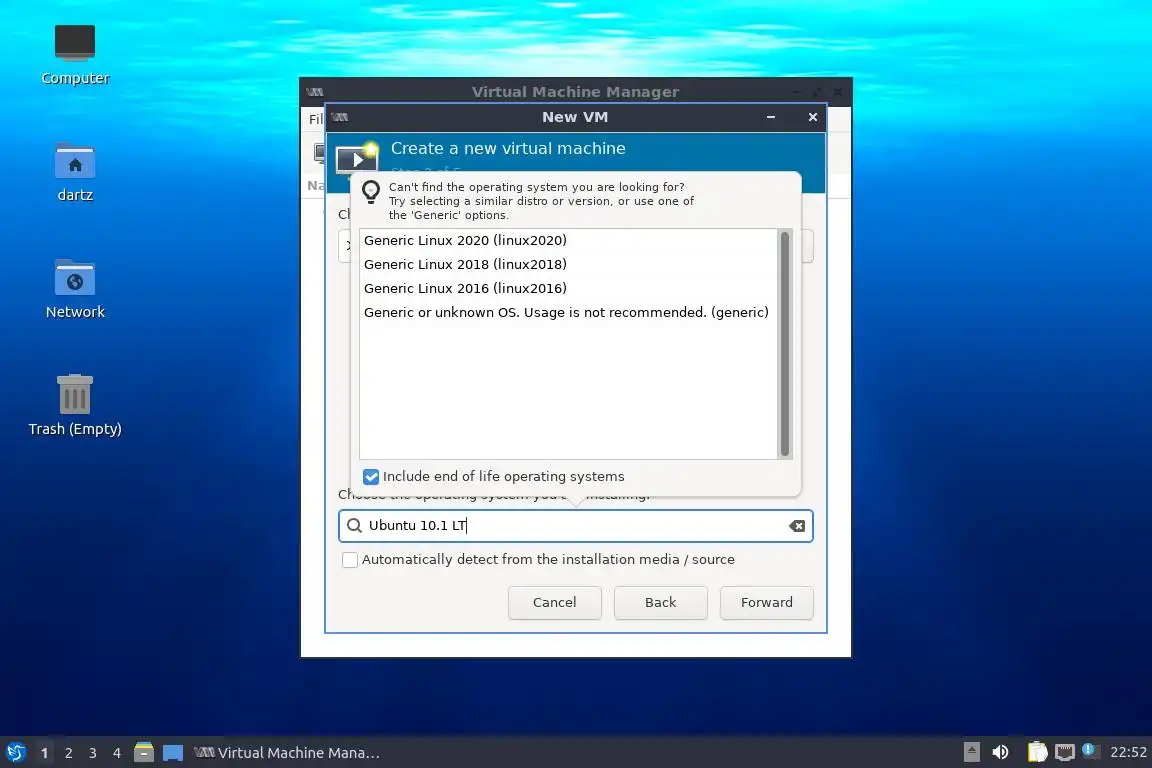Screen dimensions: 1152x768
Task: Click the show desktop taskbar icon
Action: (x=173, y=753)
